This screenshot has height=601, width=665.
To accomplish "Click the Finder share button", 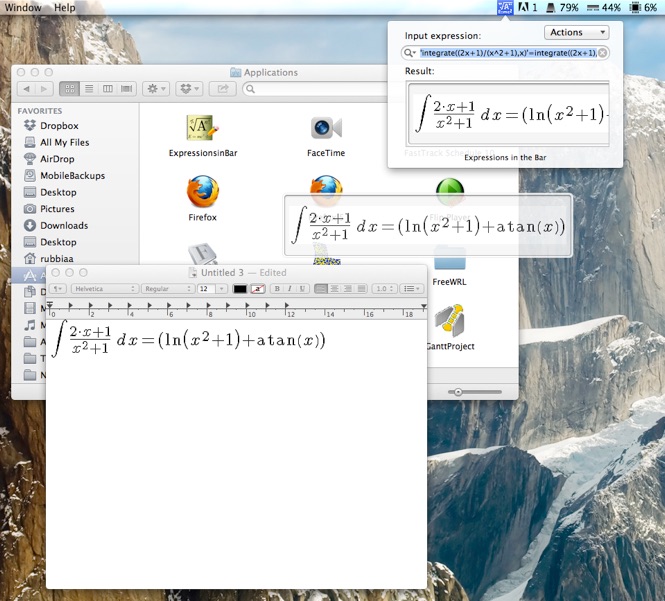I will [x=222, y=89].
